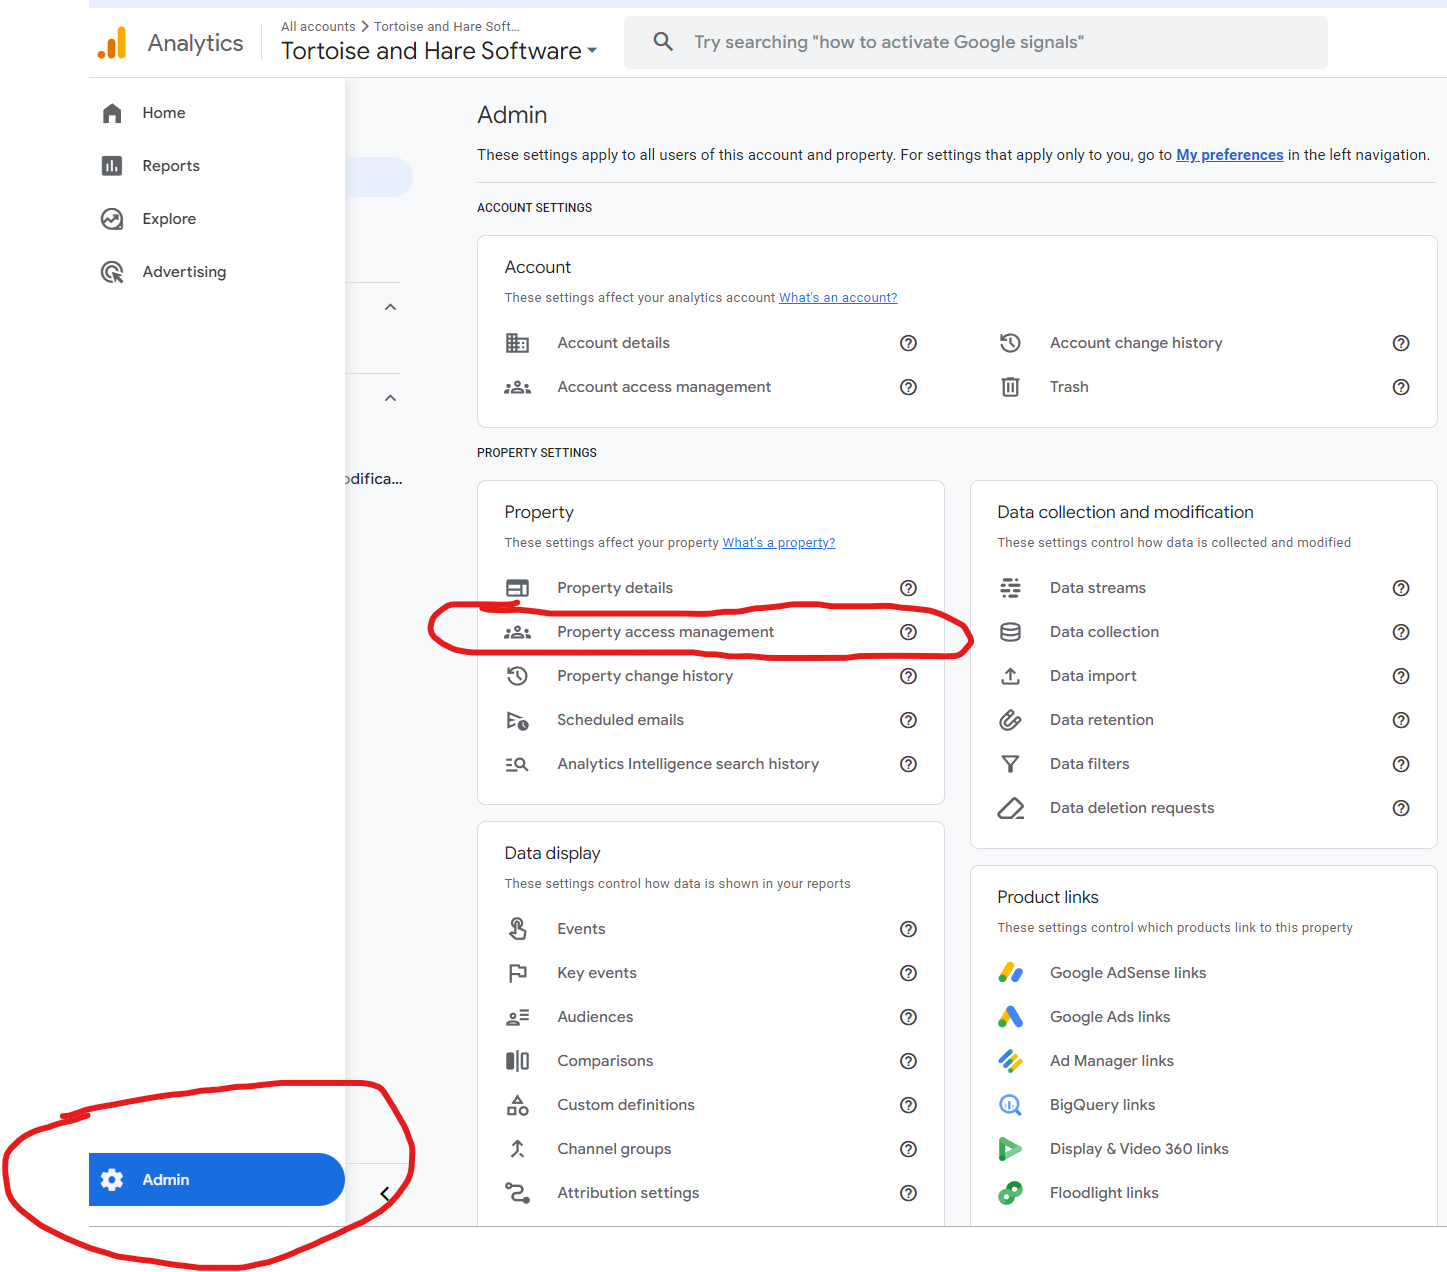Viewport: 1447px width, 1272px height.
Task: Click the Google Analytics logo icon
Action: click(113, 43)
